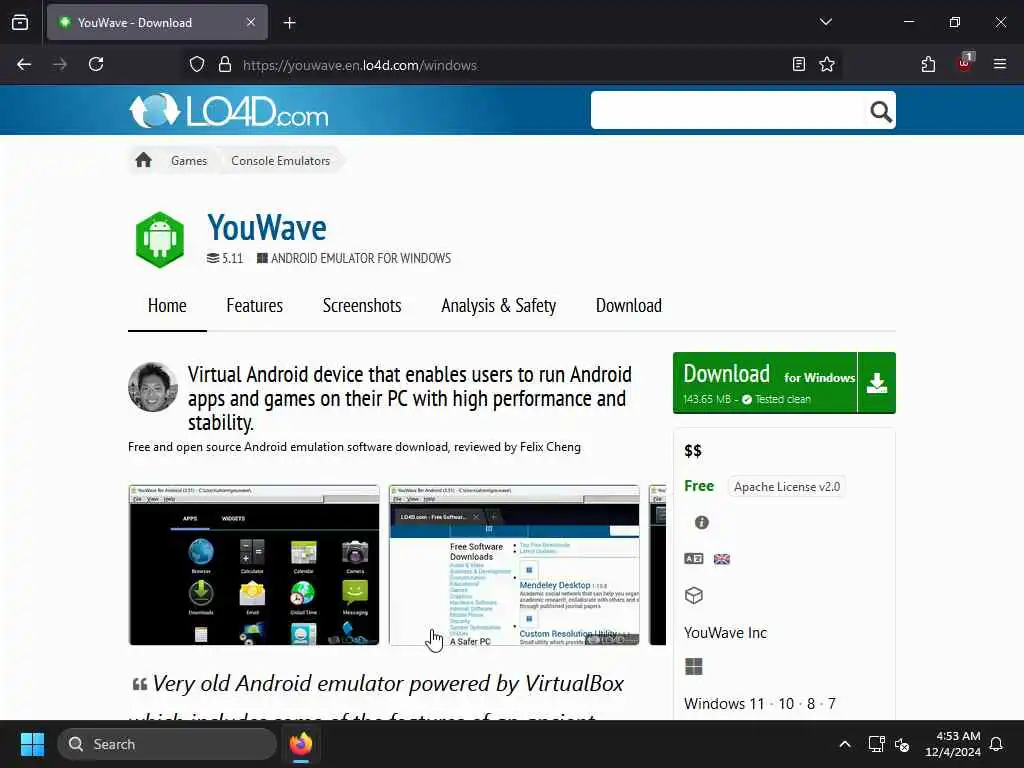
Task: Click the address bar URL
Action: (360, 65)
